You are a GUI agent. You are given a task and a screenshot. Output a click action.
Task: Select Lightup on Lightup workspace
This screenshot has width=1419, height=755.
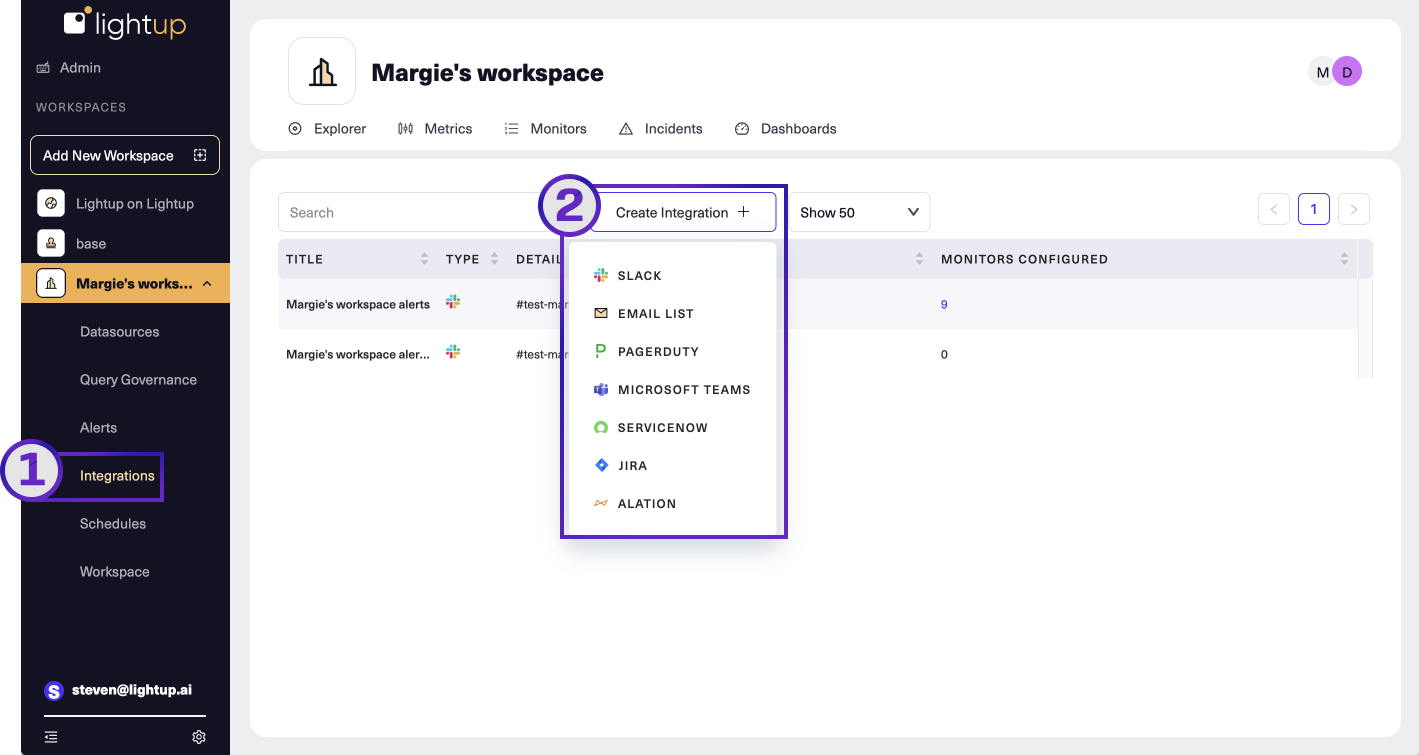pos(135,203)
